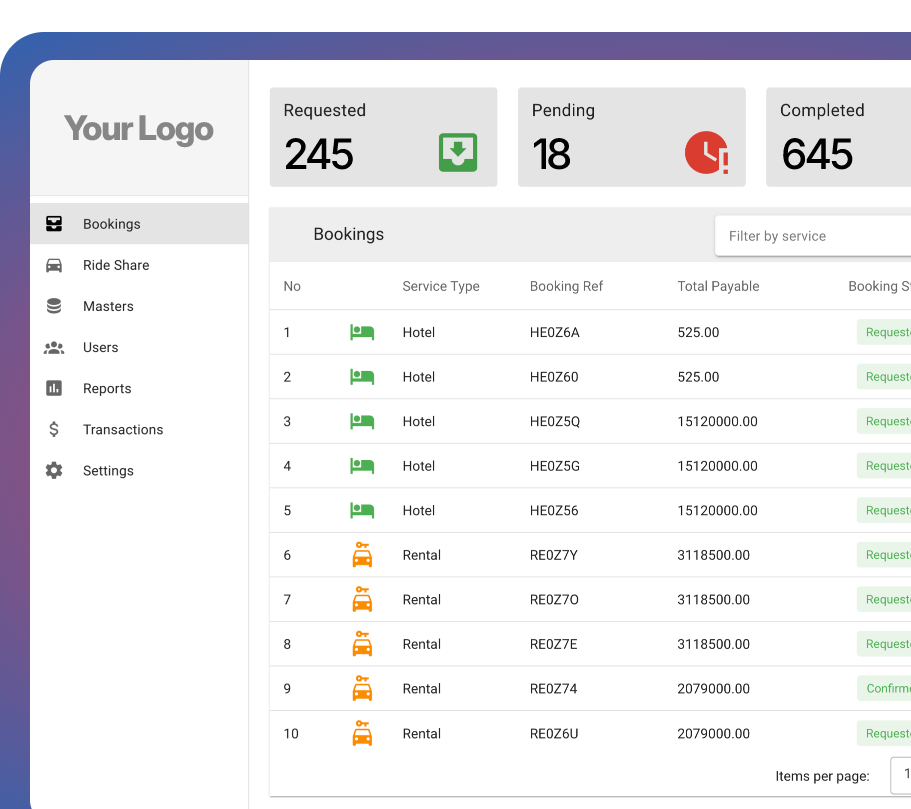Click booking reference RE0Z7E
911x809 pixels.
[x=553, y=644]
